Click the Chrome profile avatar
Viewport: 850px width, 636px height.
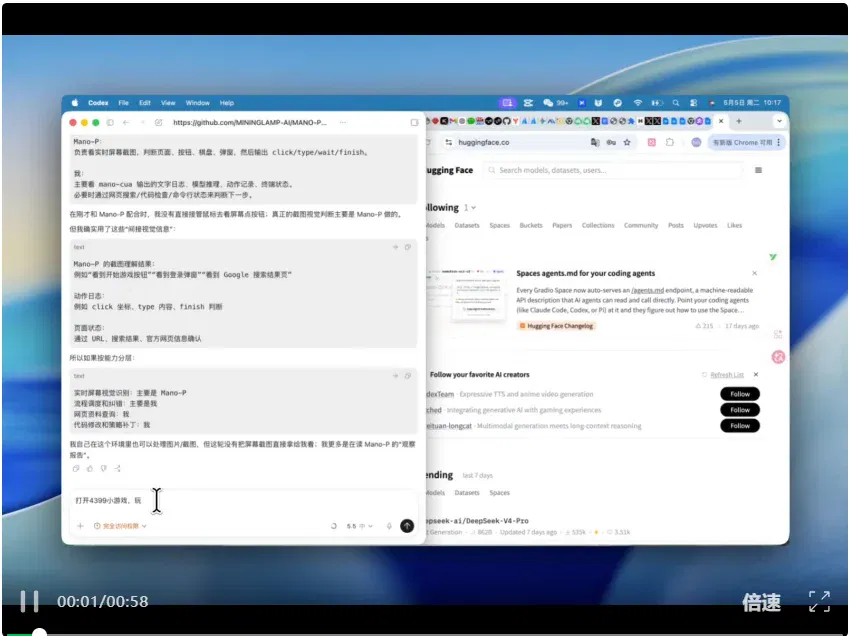point(696,142)
